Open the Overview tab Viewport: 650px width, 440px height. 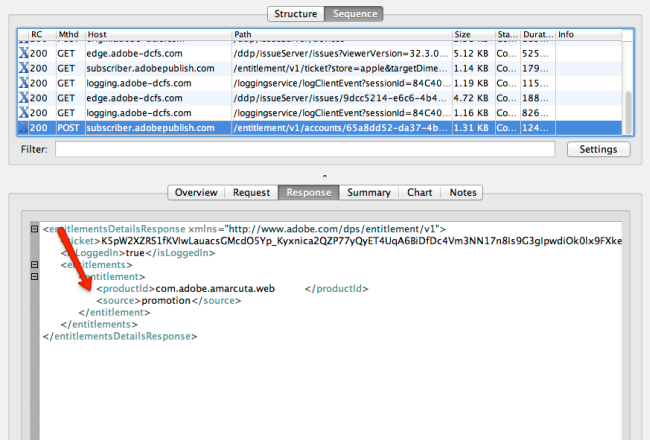click(196, 192)
